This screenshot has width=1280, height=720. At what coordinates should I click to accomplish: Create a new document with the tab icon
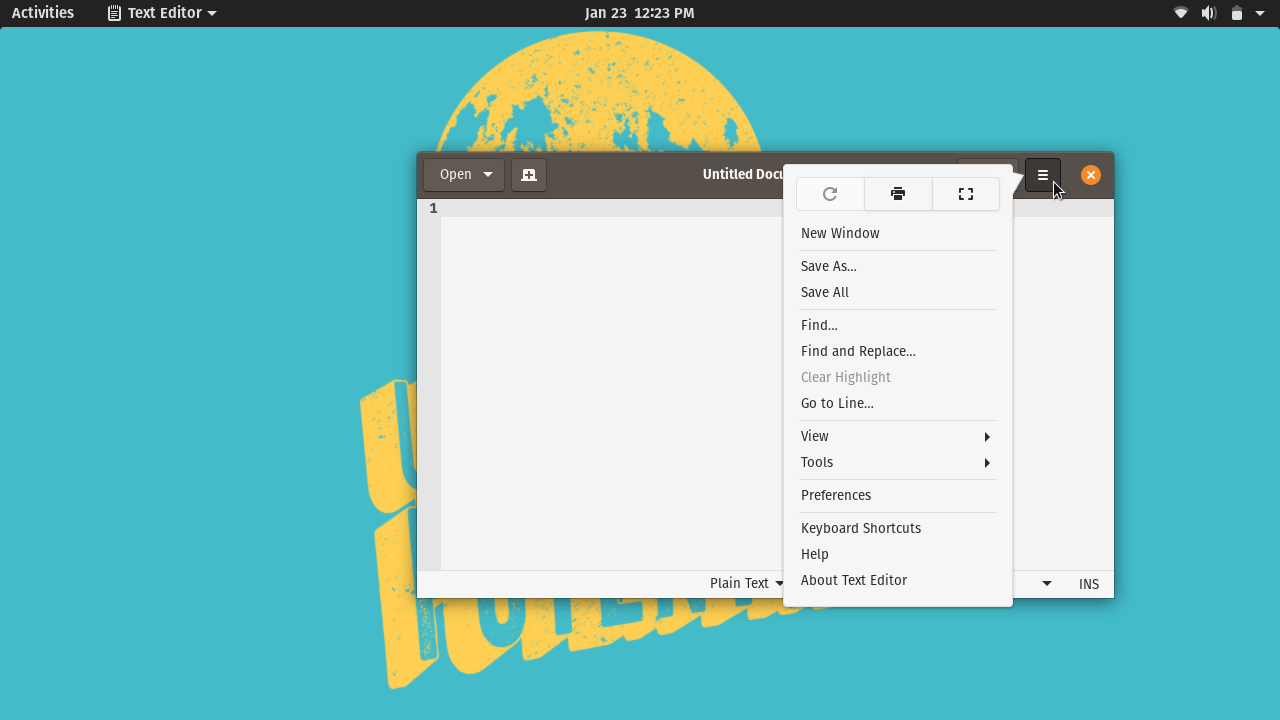(529, 175)
